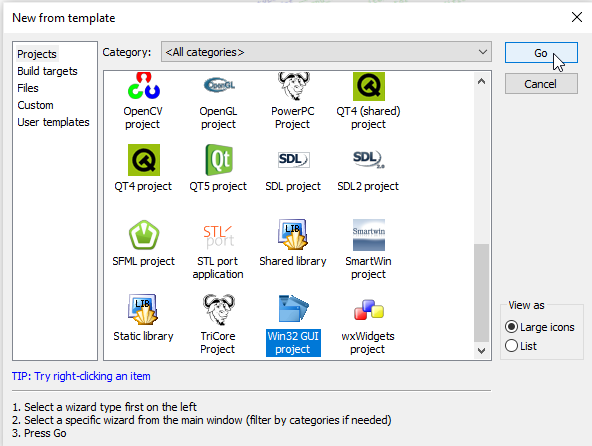Screen dimensions: 592x446
Task: Select the SmartWin project icon
Action: click(368, 235)
